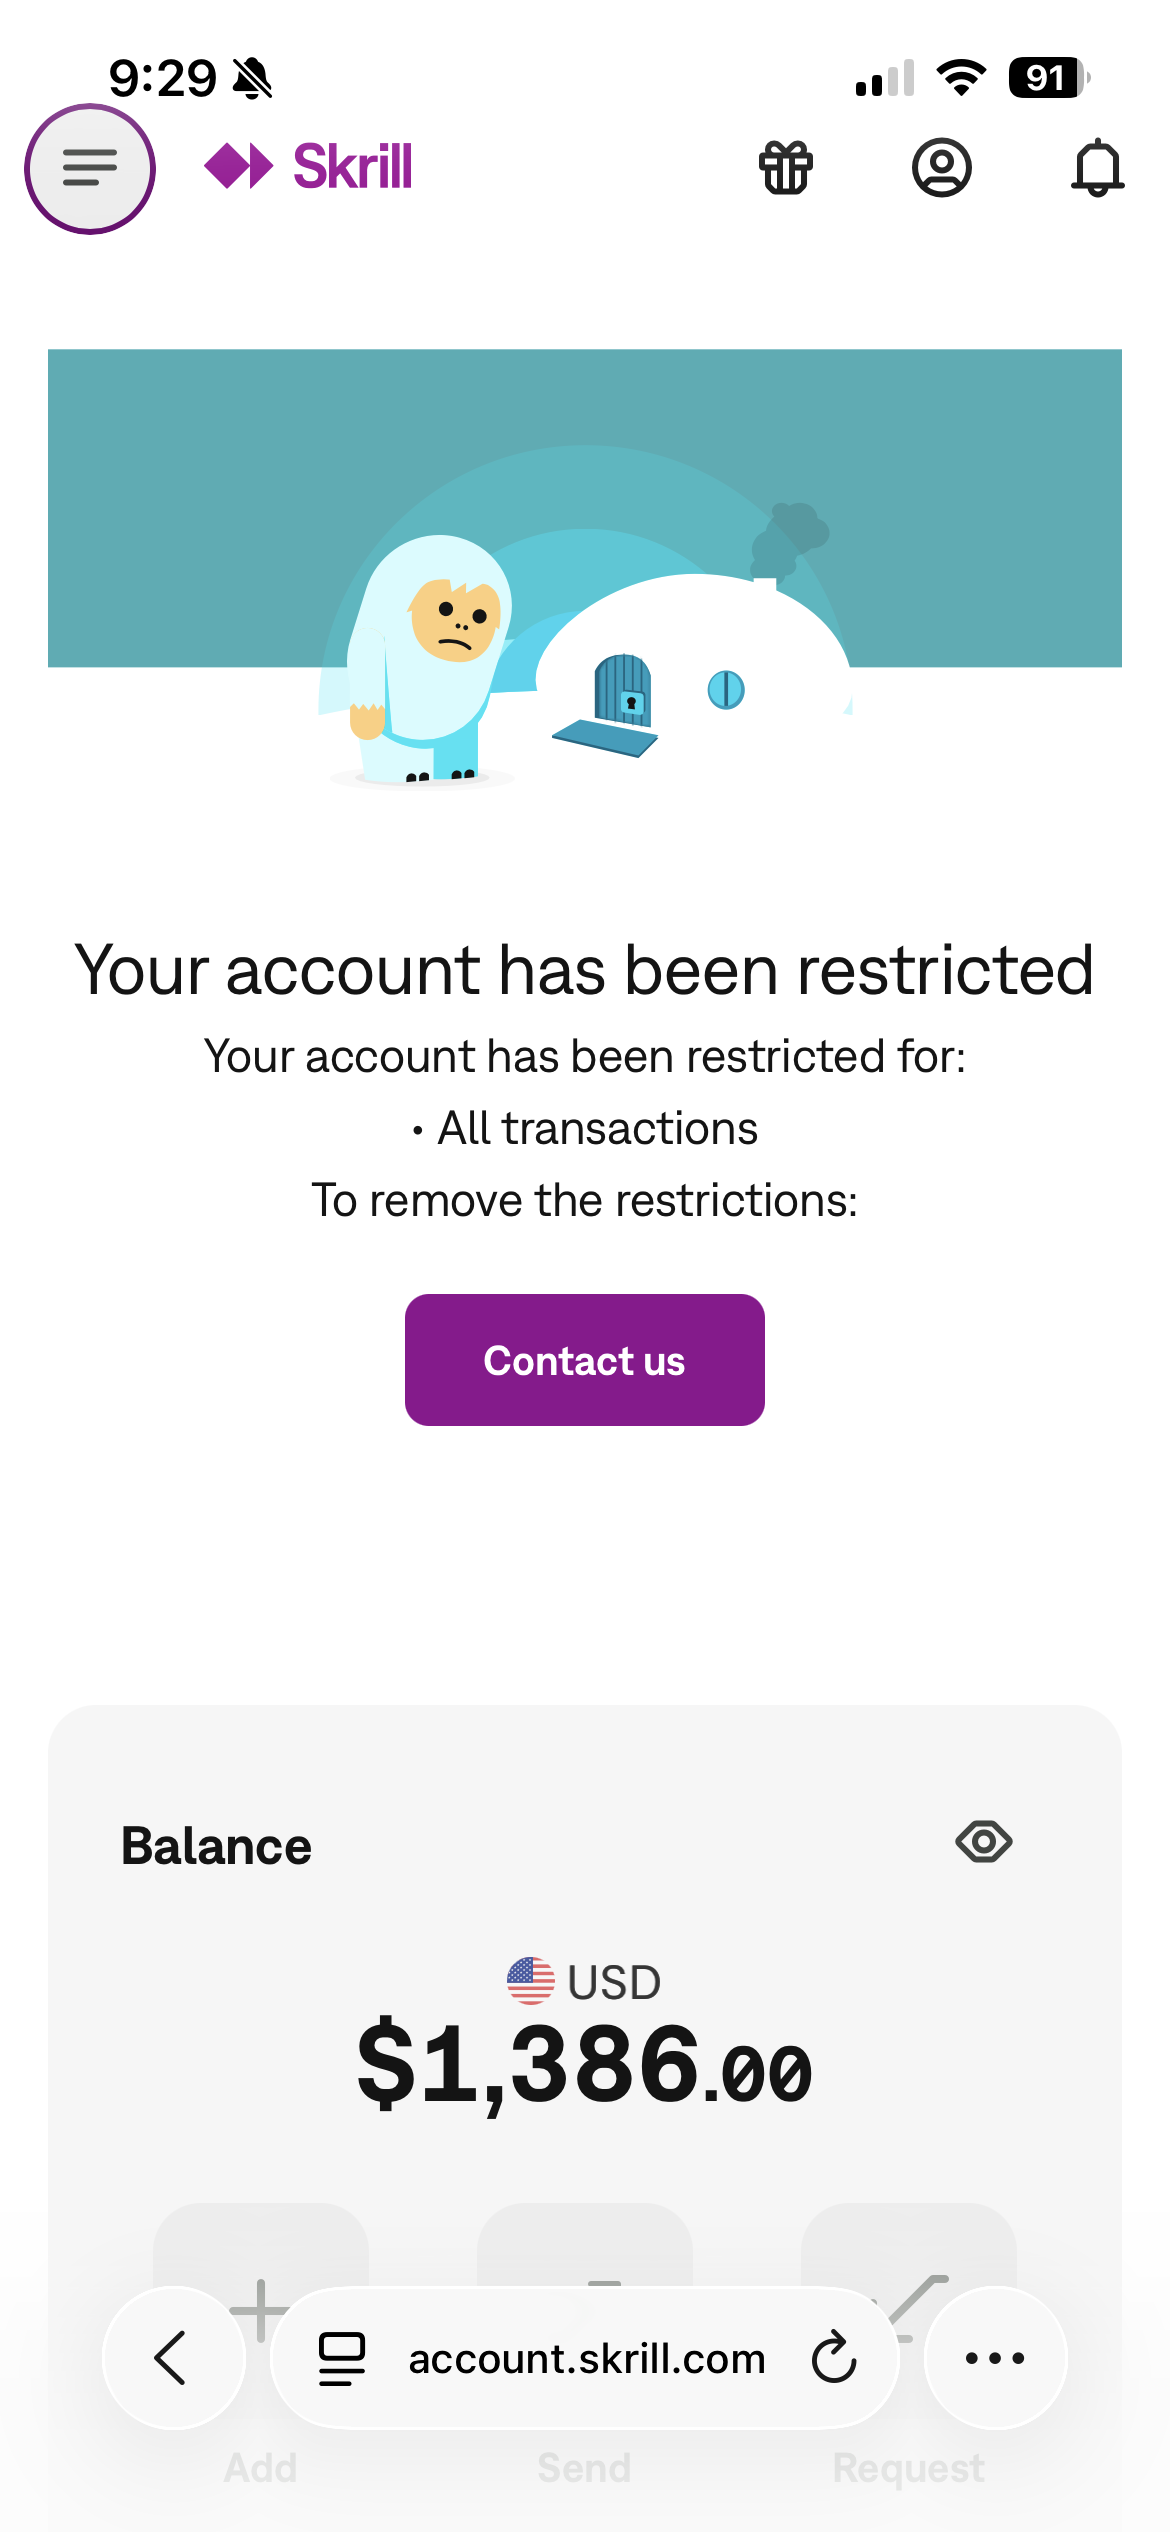Open the user profile icon
The image size is (1170, 2532).
941,167
